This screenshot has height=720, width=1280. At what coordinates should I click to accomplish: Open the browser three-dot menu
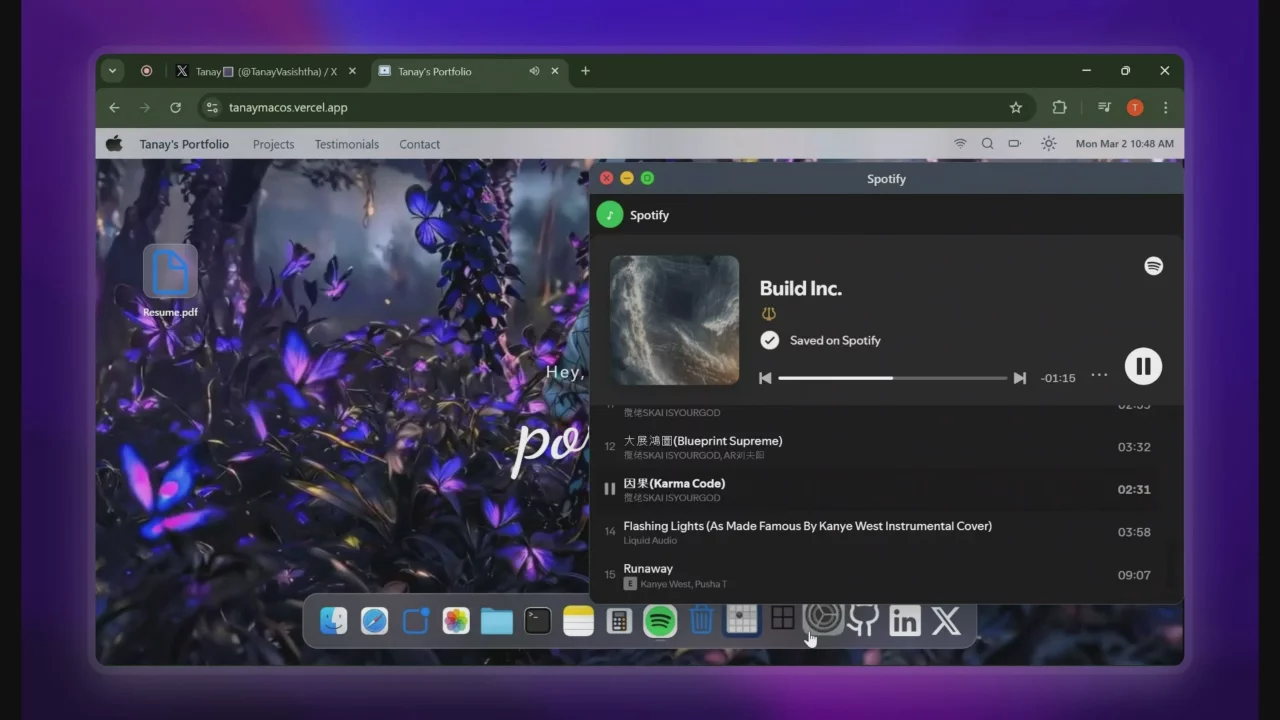pyautogui.click(x=1166, y=107)
